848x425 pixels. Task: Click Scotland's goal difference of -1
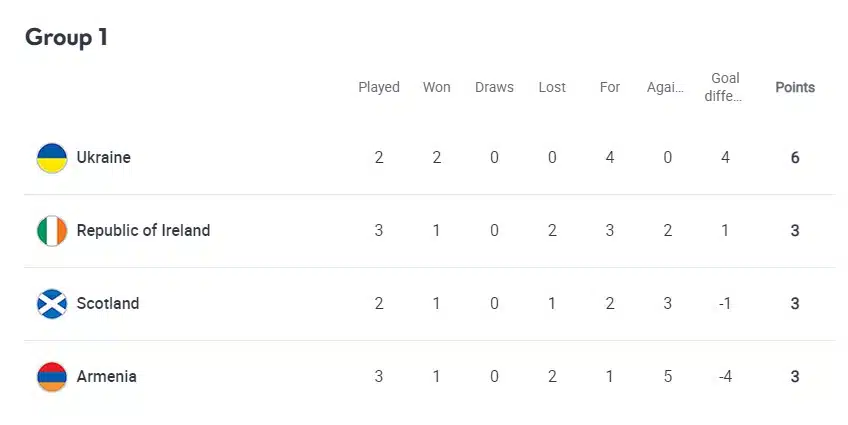tap(725, 304)
